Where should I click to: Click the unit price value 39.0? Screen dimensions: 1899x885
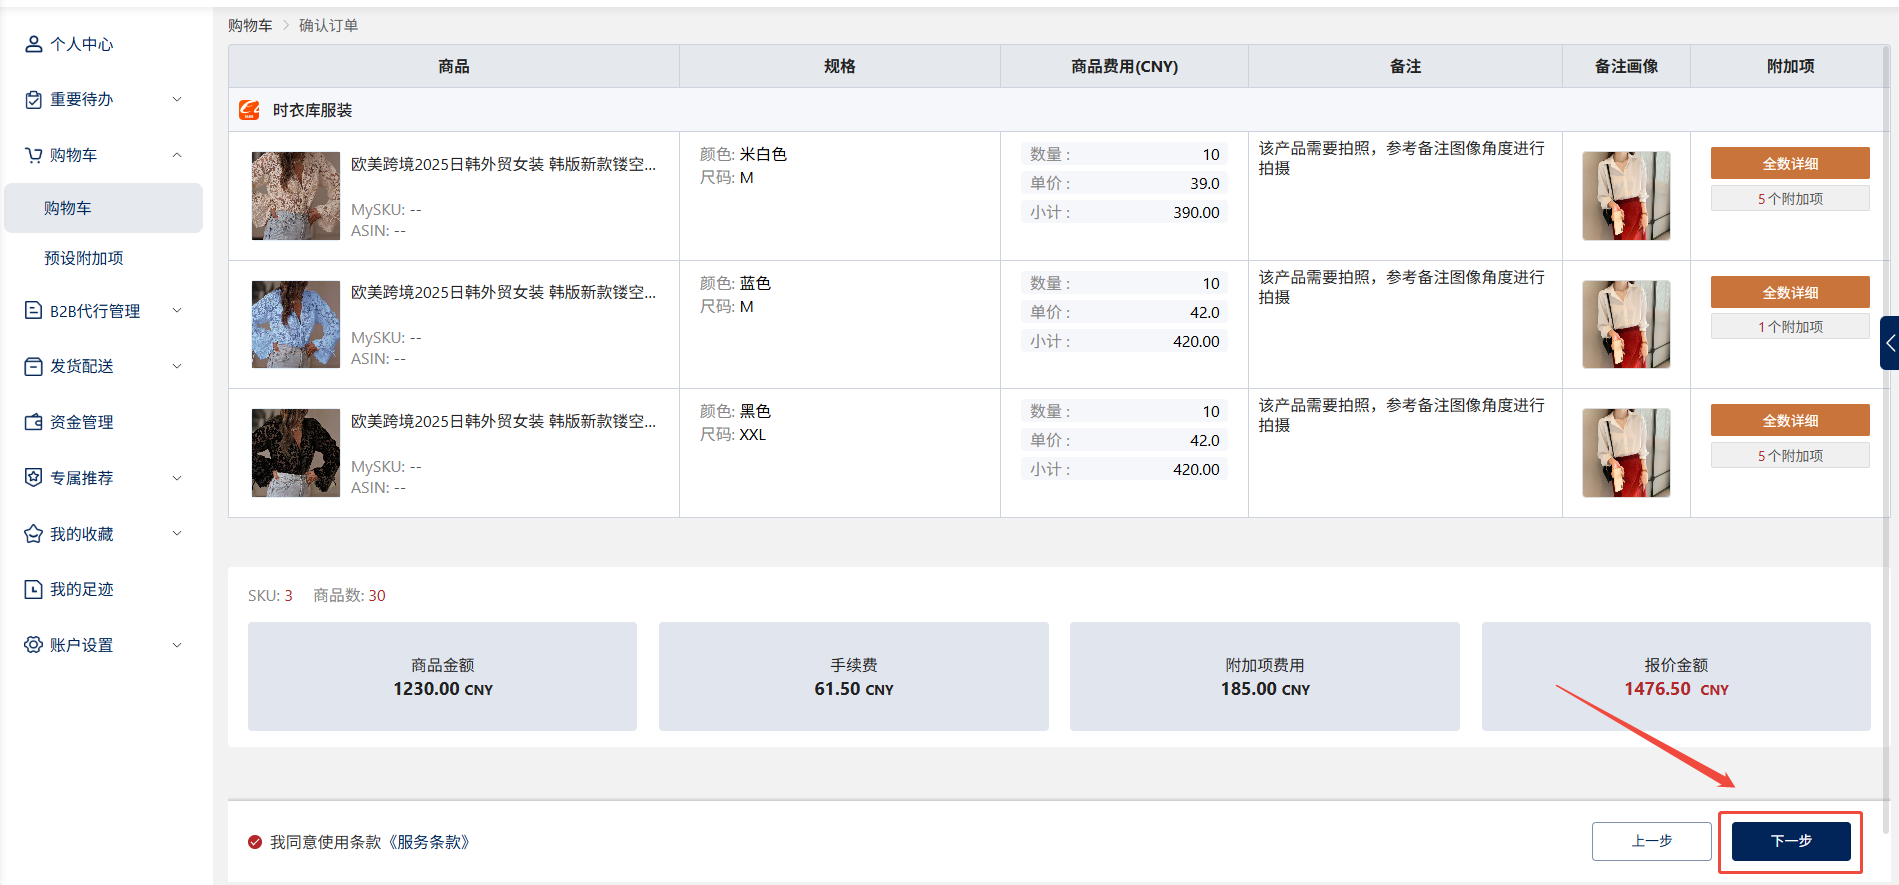pyautogui.click(x=1204, y=183)
